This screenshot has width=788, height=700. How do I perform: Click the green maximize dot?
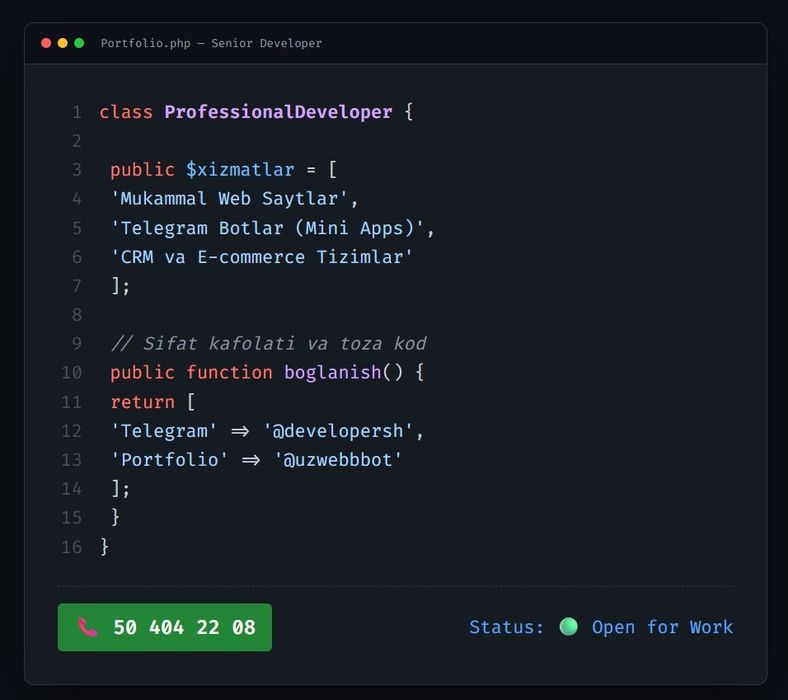coord(79,44)
